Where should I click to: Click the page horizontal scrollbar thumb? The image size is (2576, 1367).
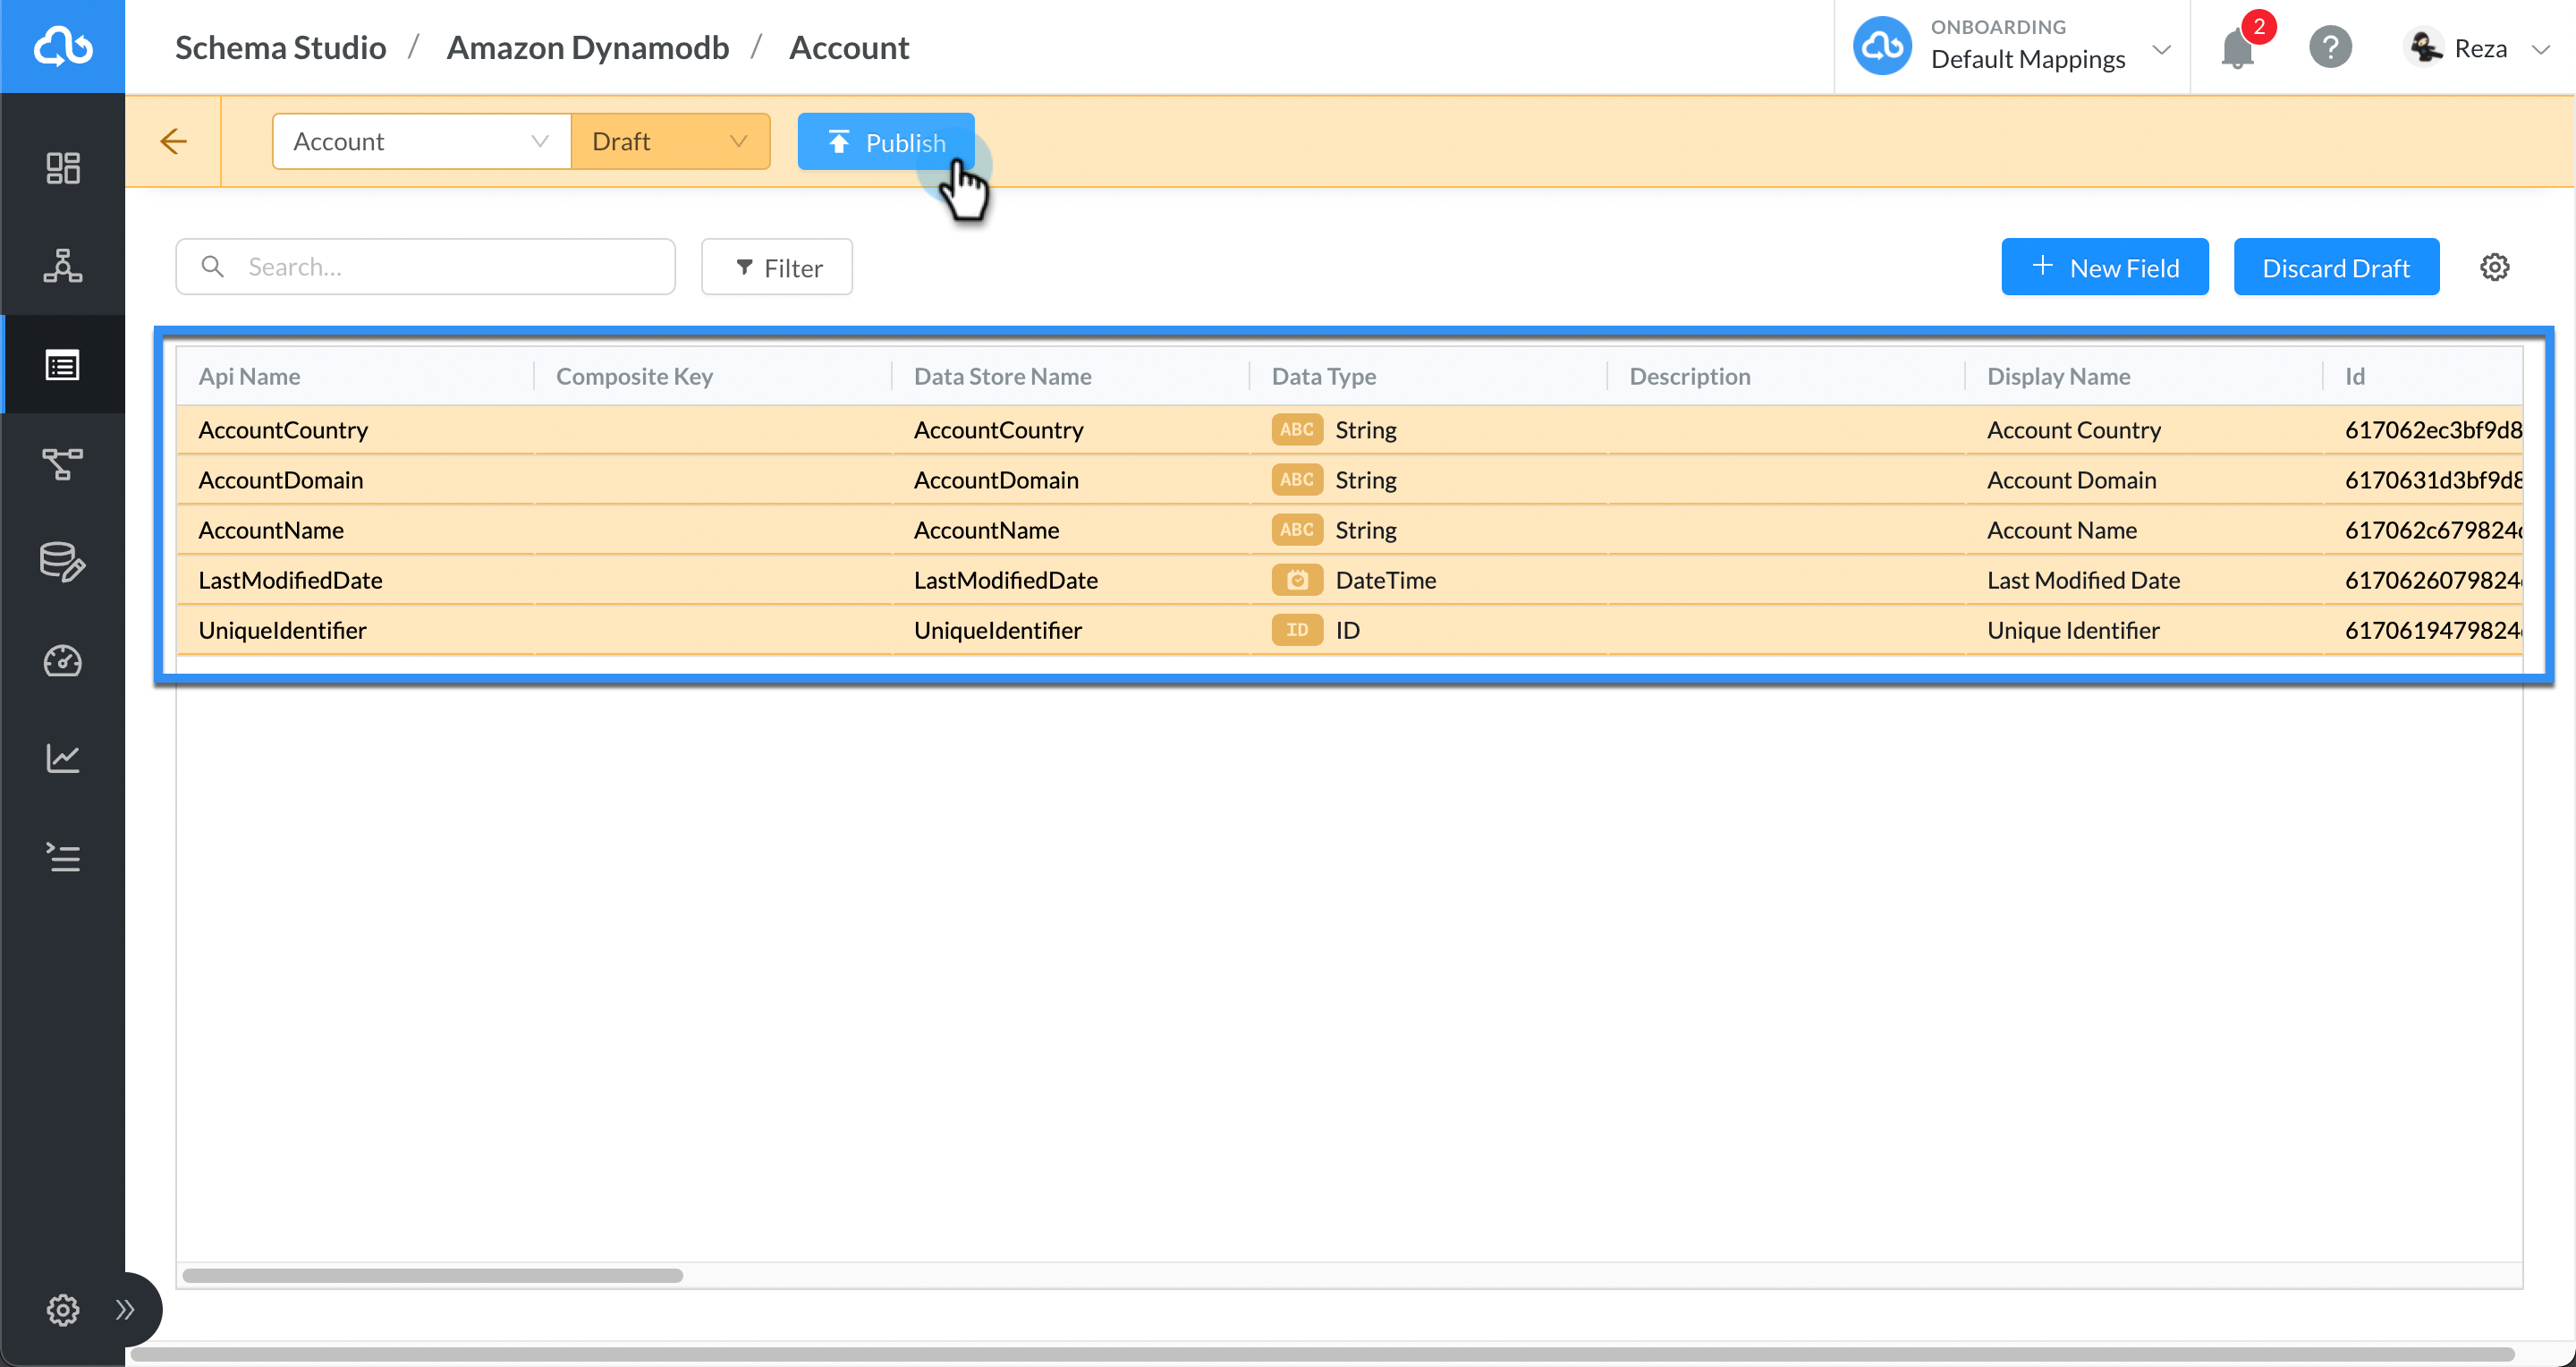pos(1322,1354)
